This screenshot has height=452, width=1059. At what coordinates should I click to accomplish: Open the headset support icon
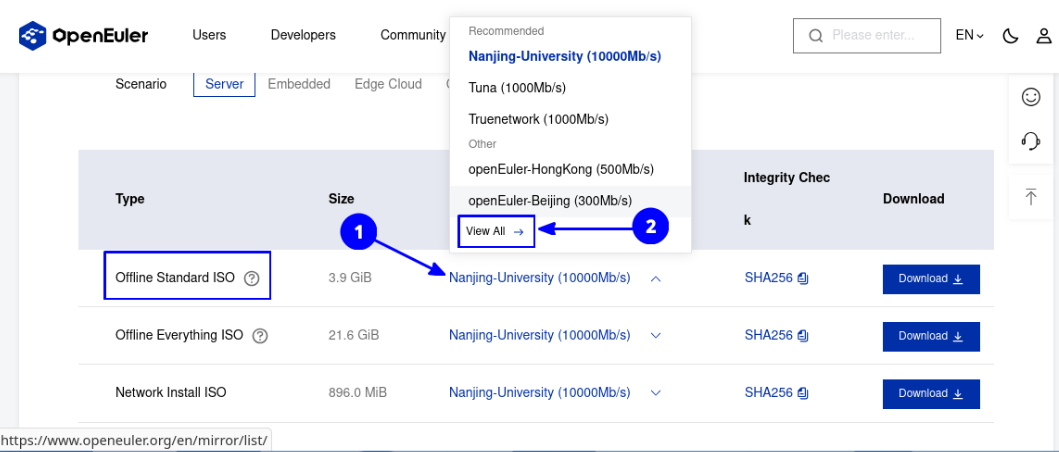[1031, 141]
